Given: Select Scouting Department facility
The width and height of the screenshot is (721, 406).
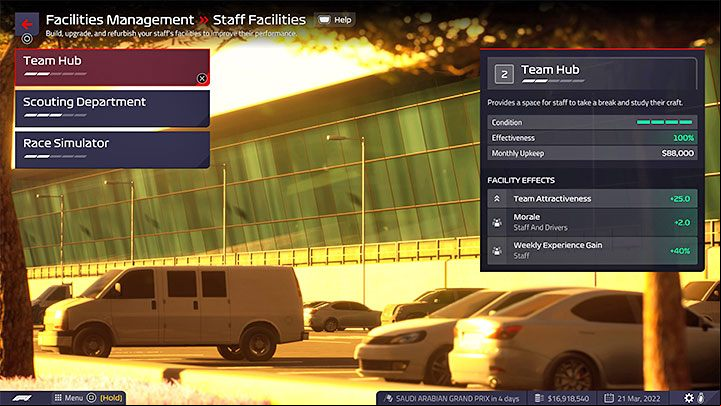Looking at the screenshot, I should [x=112, y=109].
